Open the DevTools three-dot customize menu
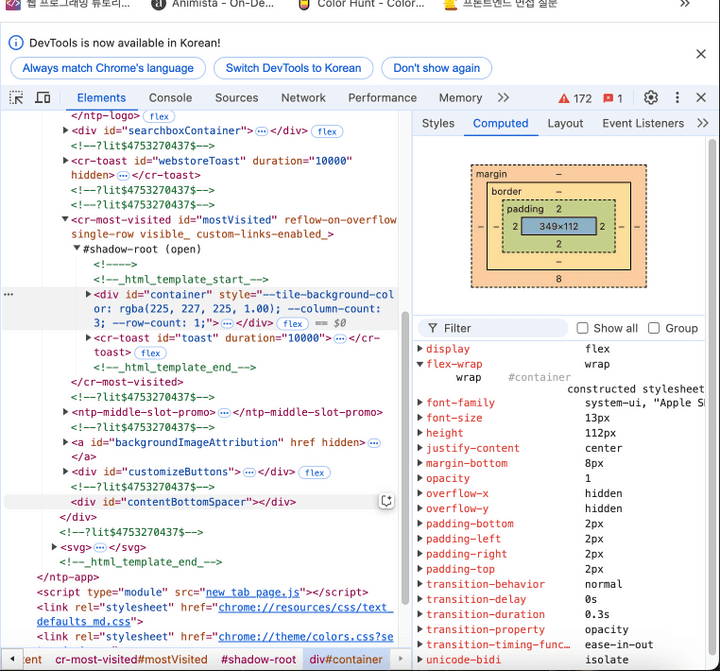Image resolution: width=720 pixels, height=671 pixels. [677, 98]
